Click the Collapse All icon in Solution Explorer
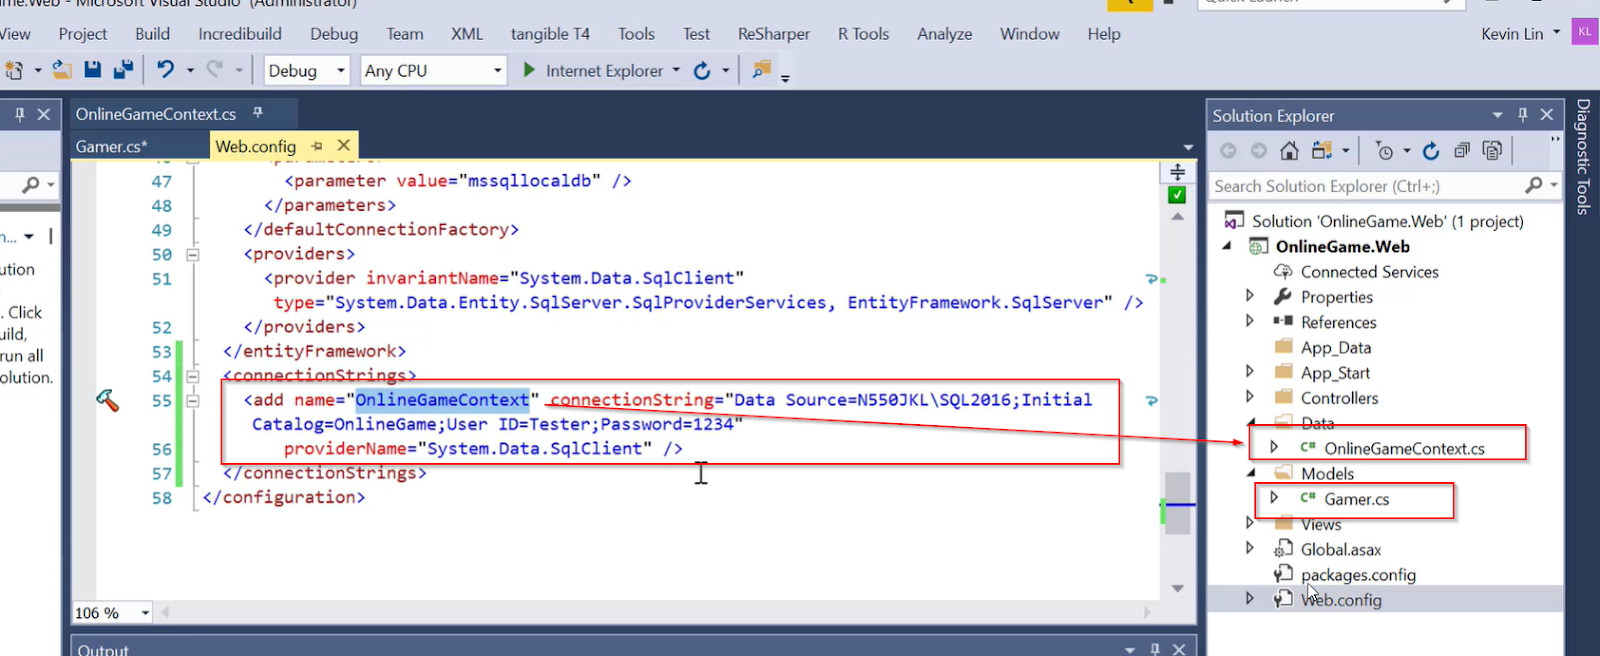 (x=1462, y=151)
